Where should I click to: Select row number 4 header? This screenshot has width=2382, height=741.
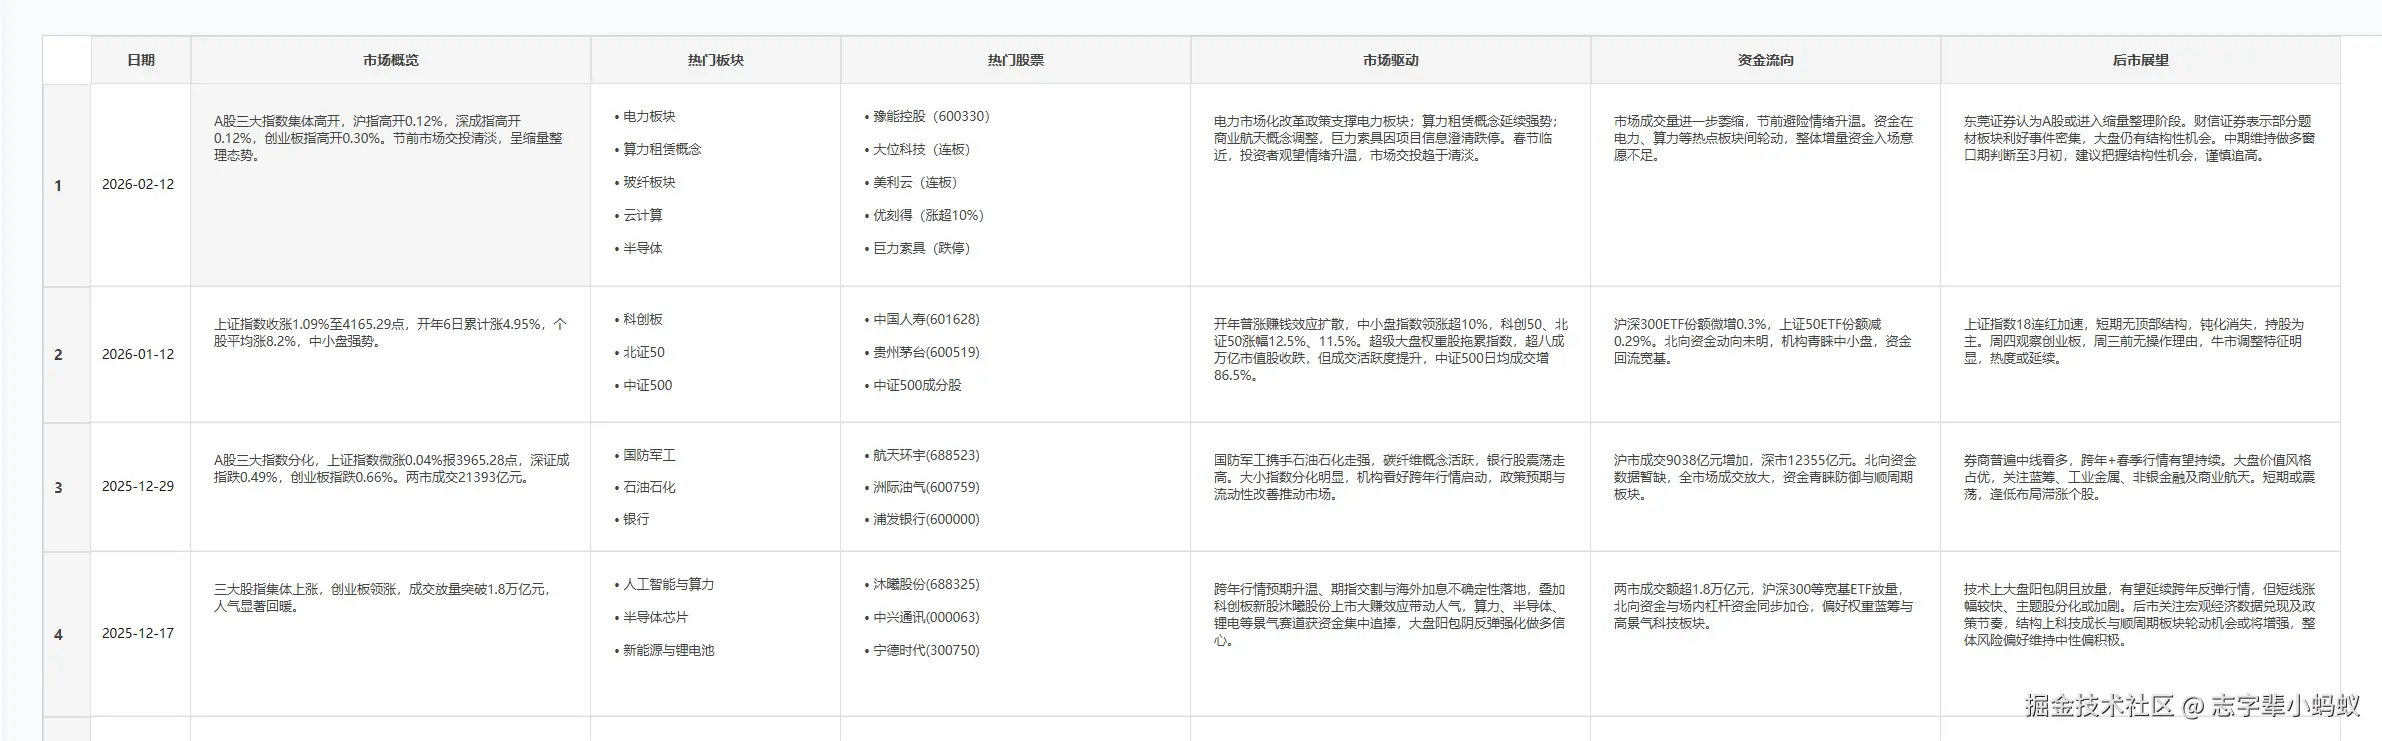click(x=67, y=634)
